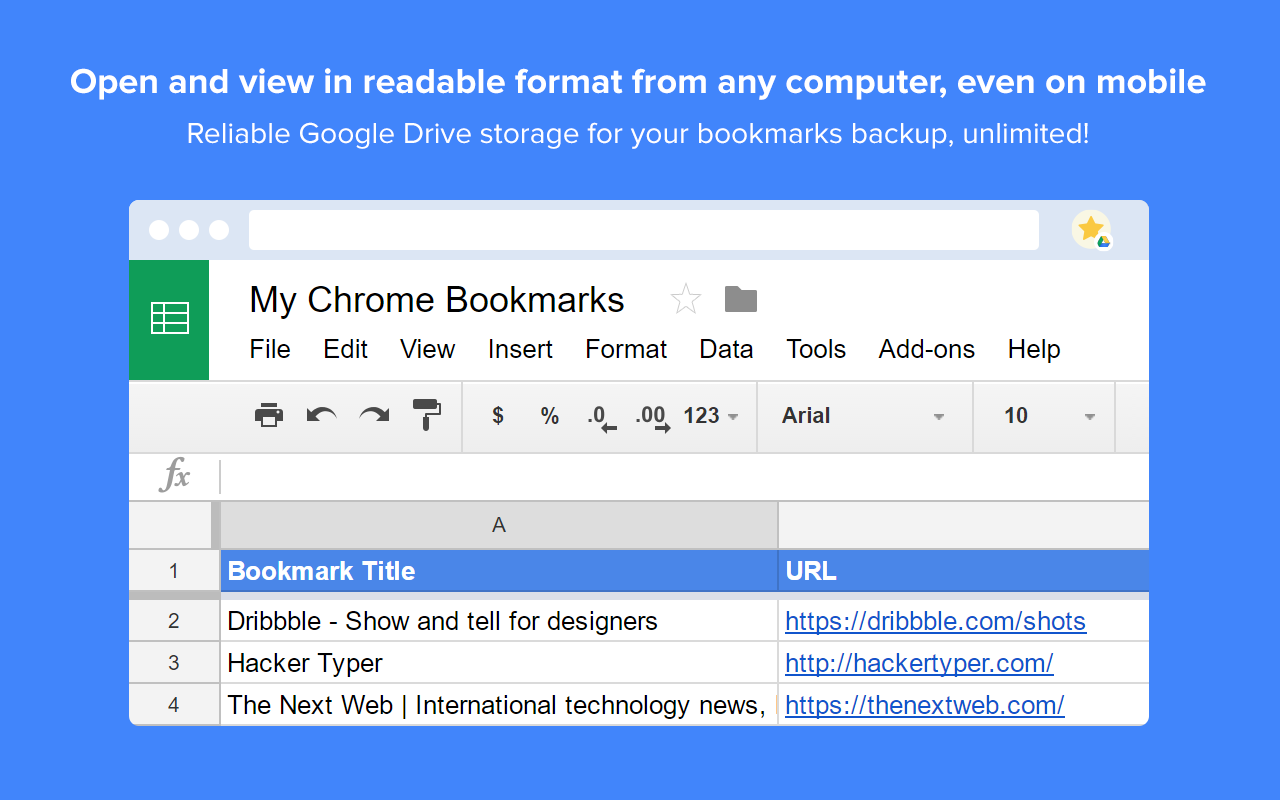Star the My Chrome Bookmarks spreadsheet

[686, 298]
